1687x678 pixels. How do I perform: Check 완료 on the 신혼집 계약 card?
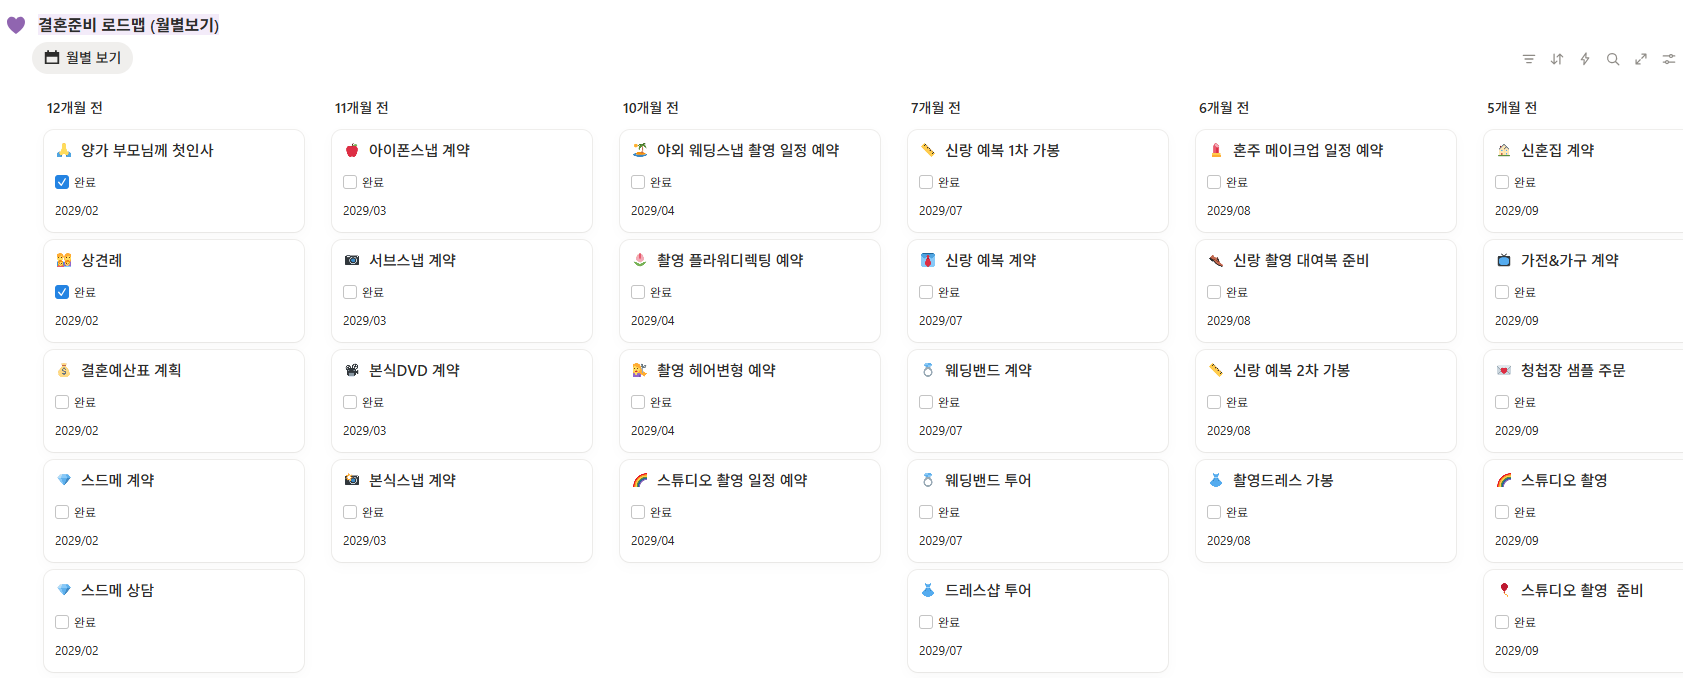coord(1501,181)
